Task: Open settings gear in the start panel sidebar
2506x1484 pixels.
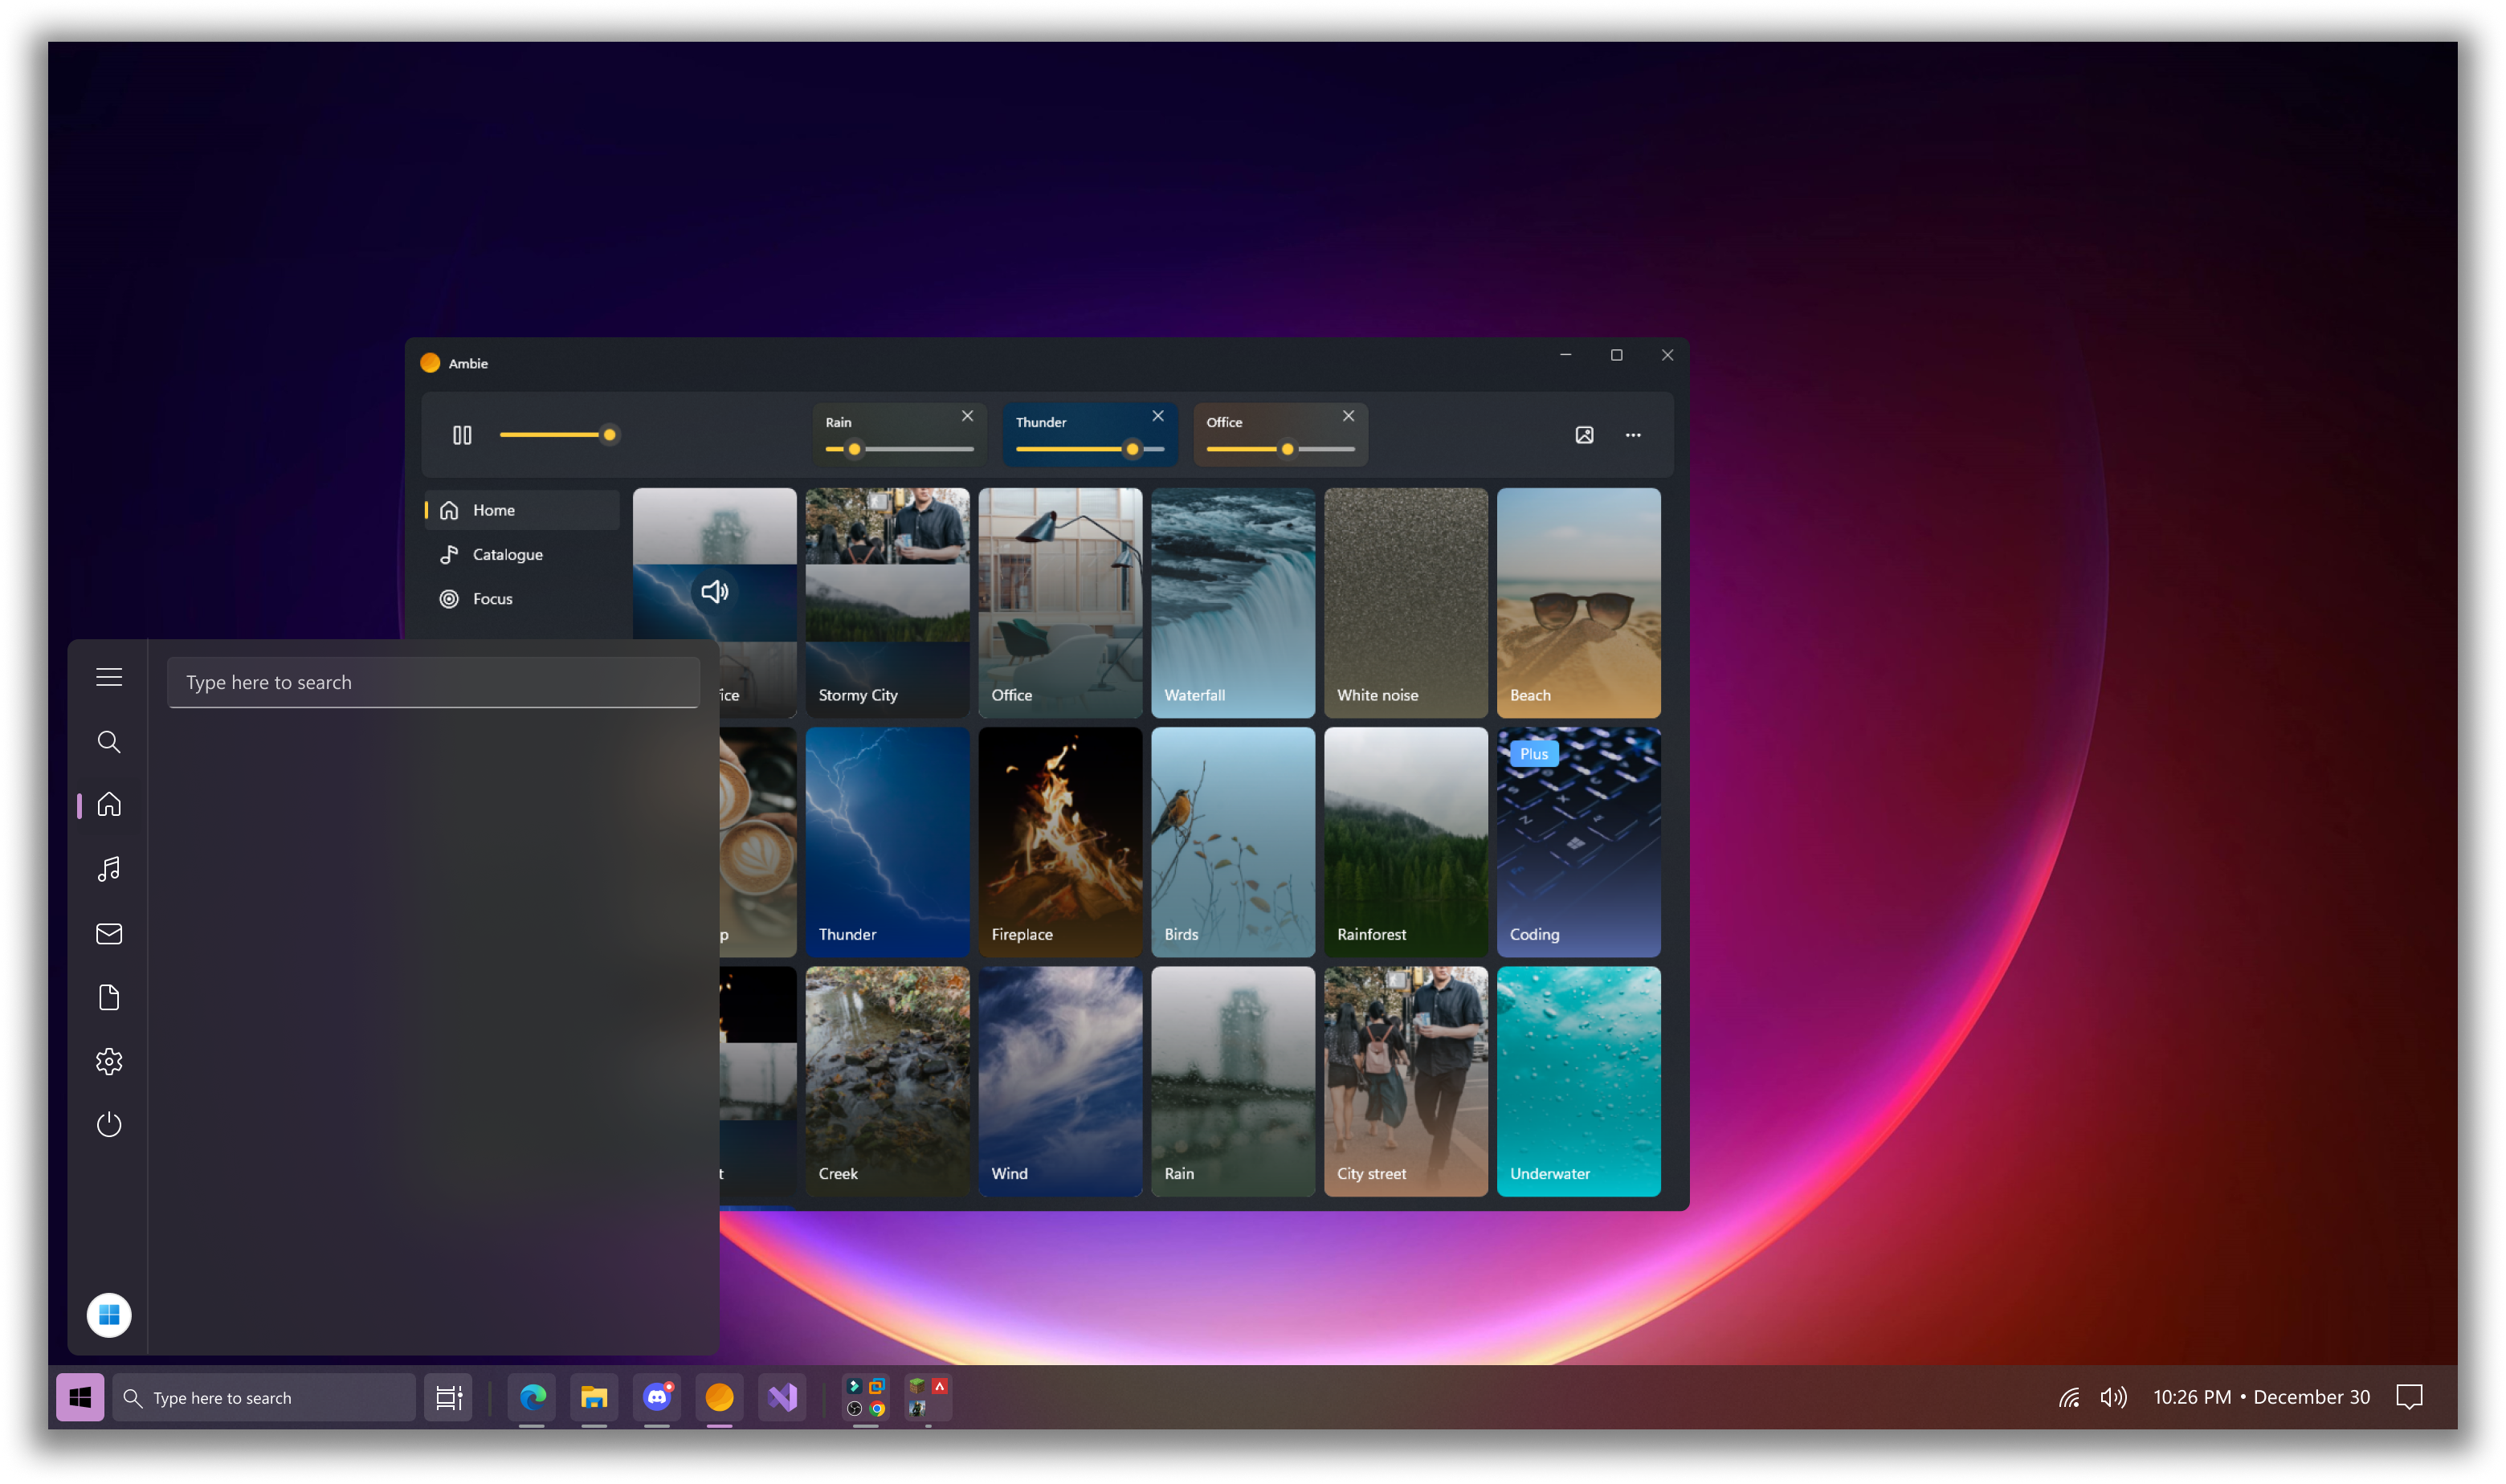Action: tap(109, 1062)
